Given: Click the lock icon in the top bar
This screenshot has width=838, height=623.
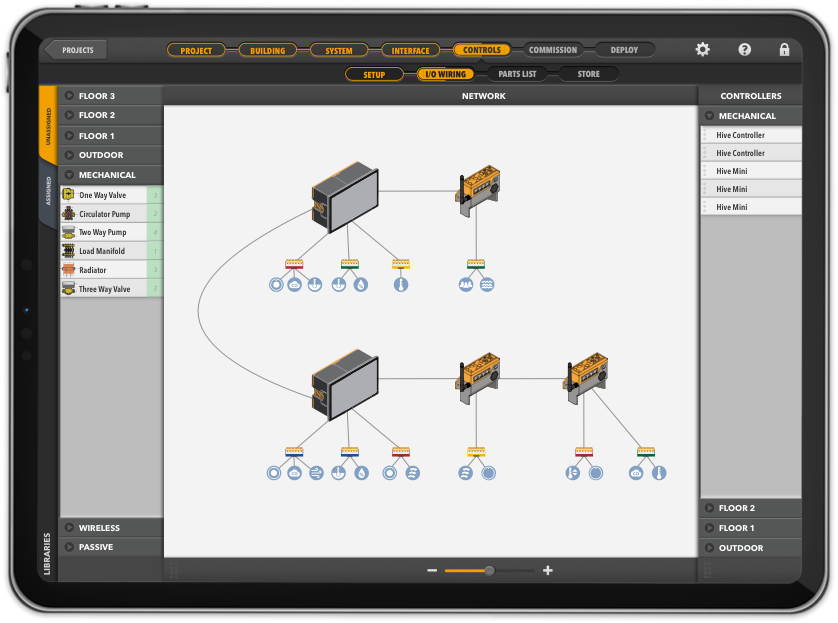Looking at the screenshot, I should coord(784,49).
